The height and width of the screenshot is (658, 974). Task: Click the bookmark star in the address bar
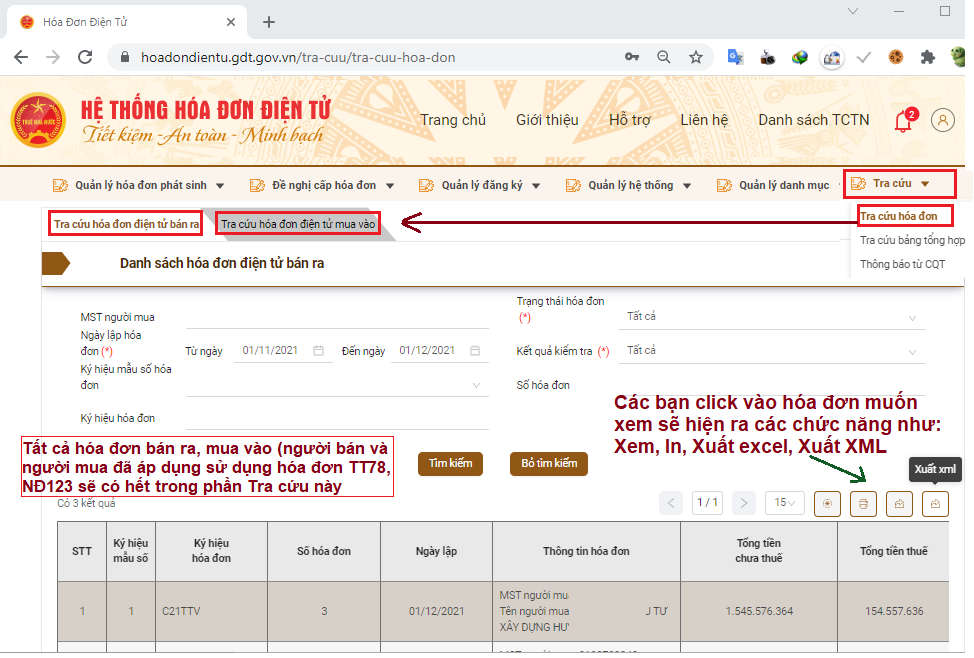click(x=695, y=58)
